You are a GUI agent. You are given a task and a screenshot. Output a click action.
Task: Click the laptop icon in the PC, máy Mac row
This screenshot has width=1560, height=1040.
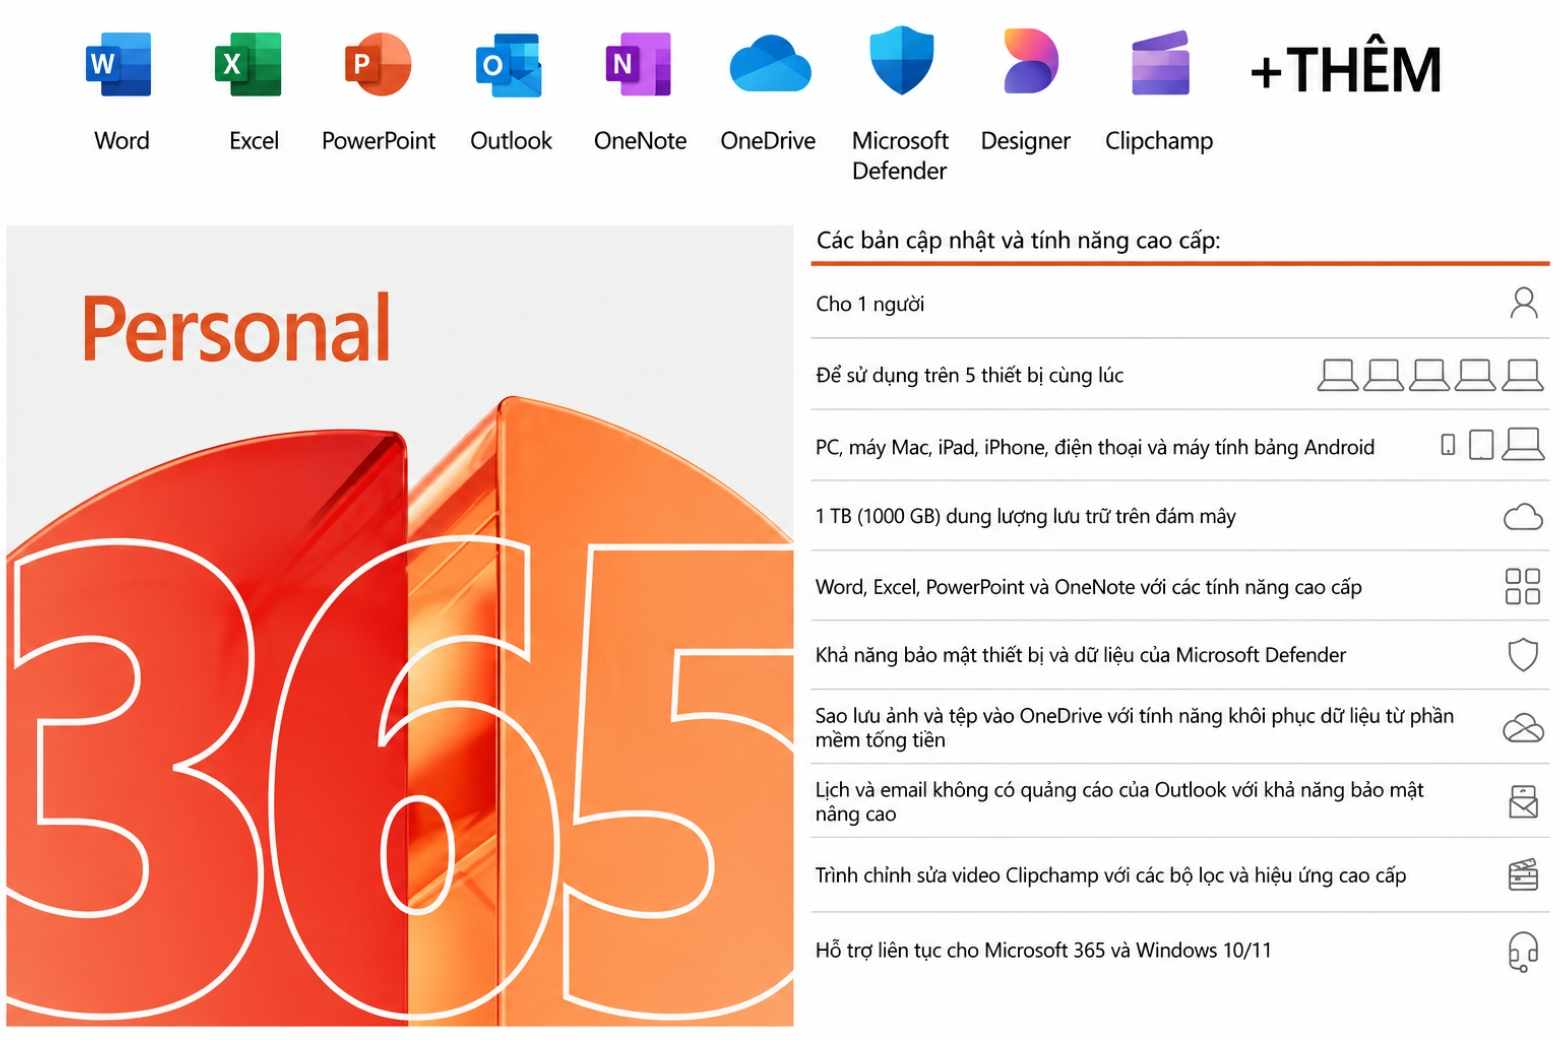coord(1523,444)
